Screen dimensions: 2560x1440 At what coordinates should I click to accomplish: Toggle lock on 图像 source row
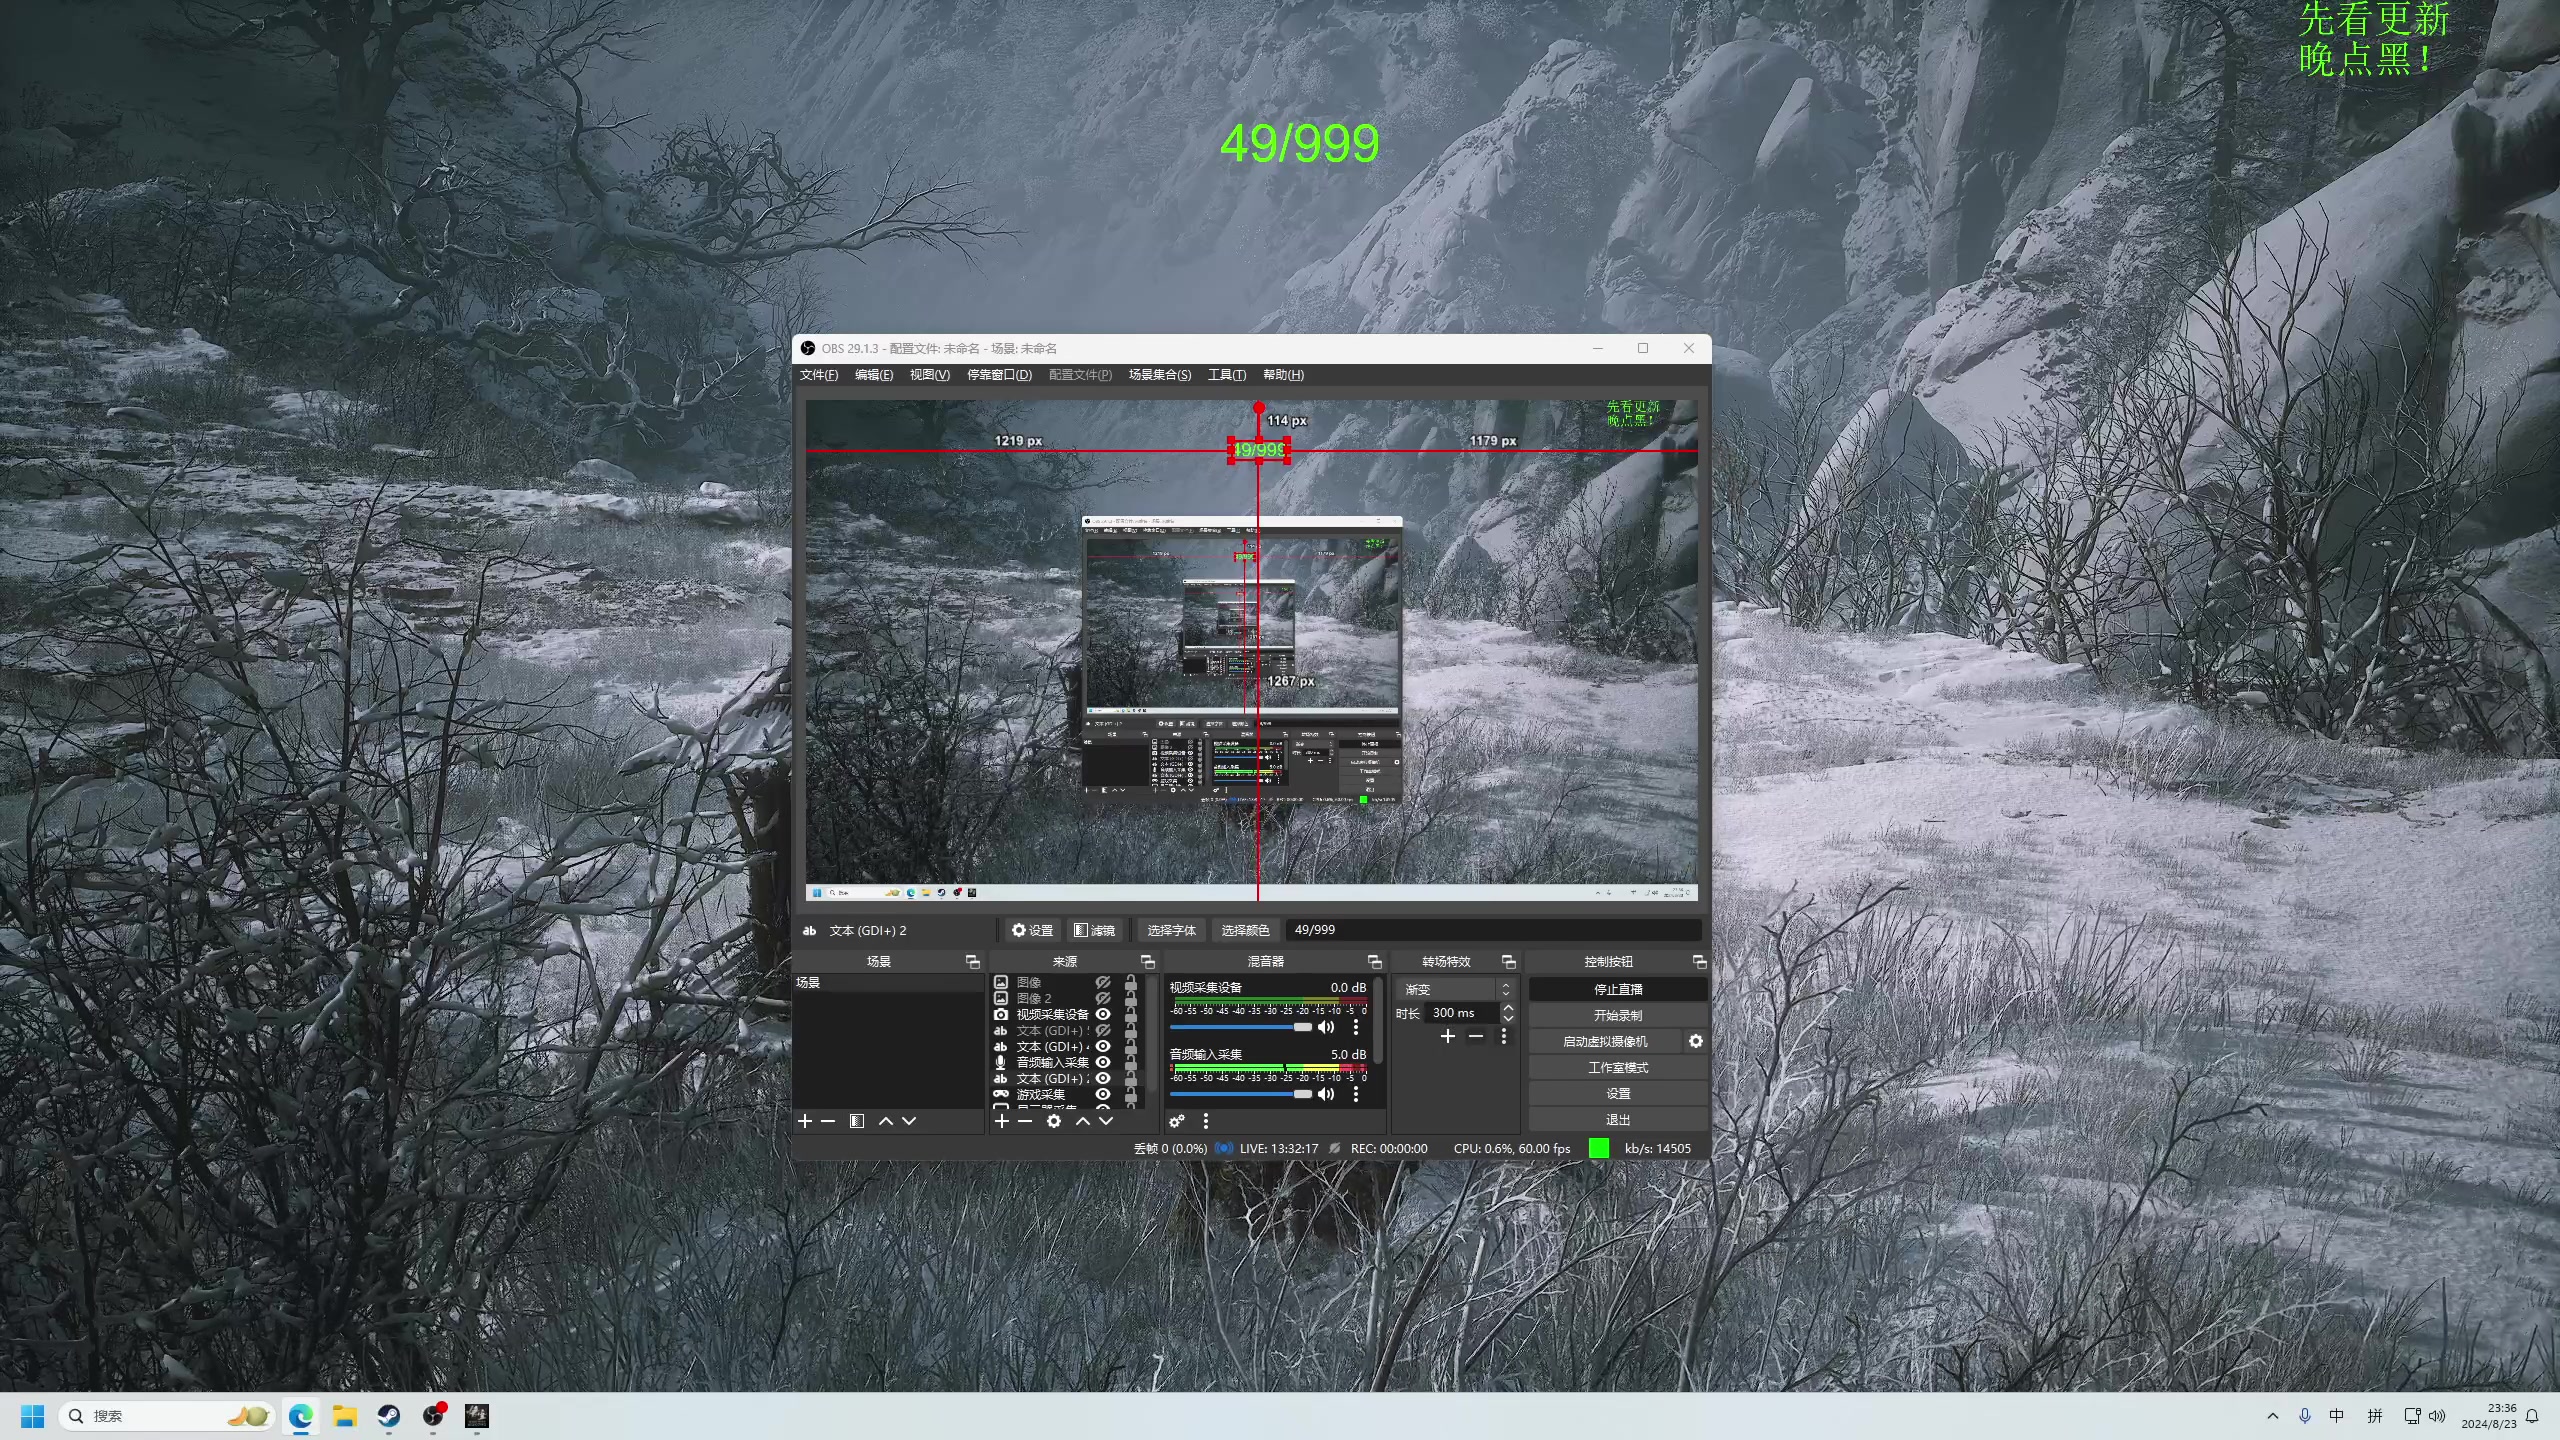pyautogui.click(x=1131, y=982)
